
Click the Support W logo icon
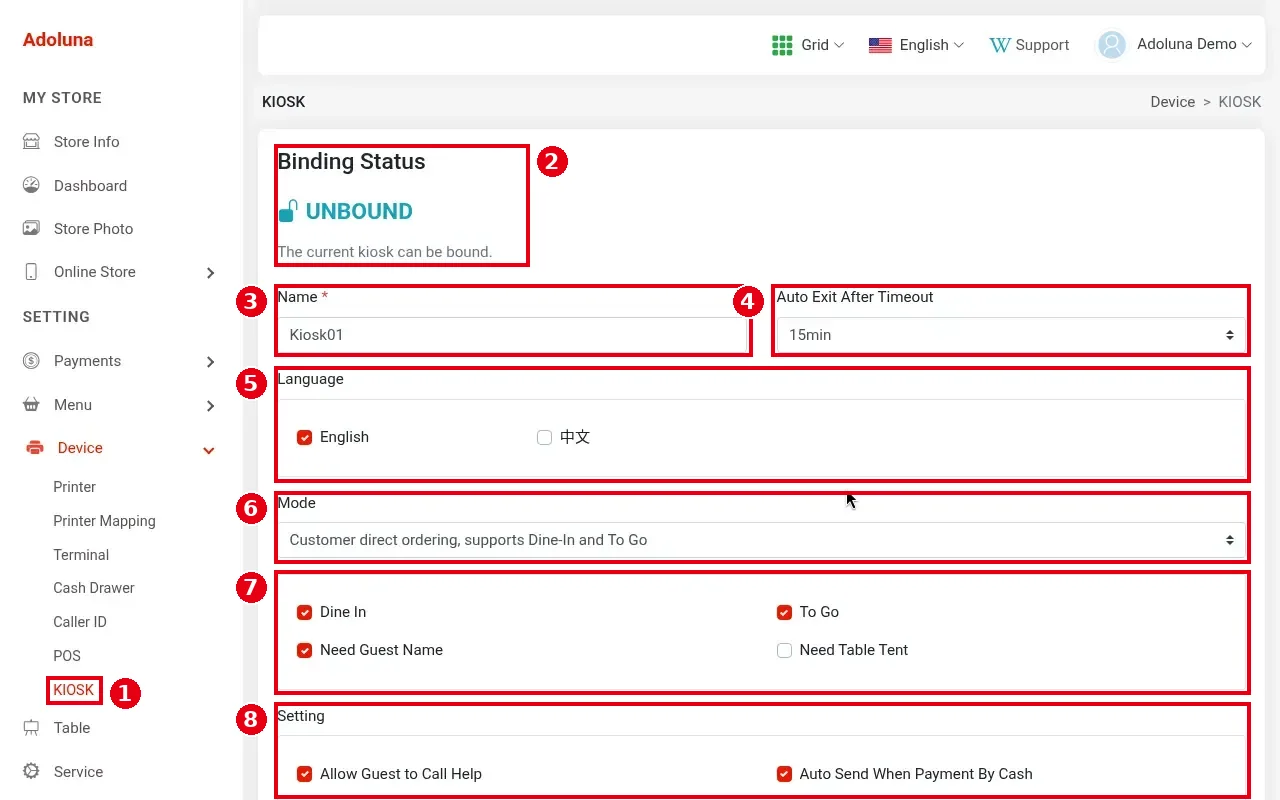tap(999, 45)
